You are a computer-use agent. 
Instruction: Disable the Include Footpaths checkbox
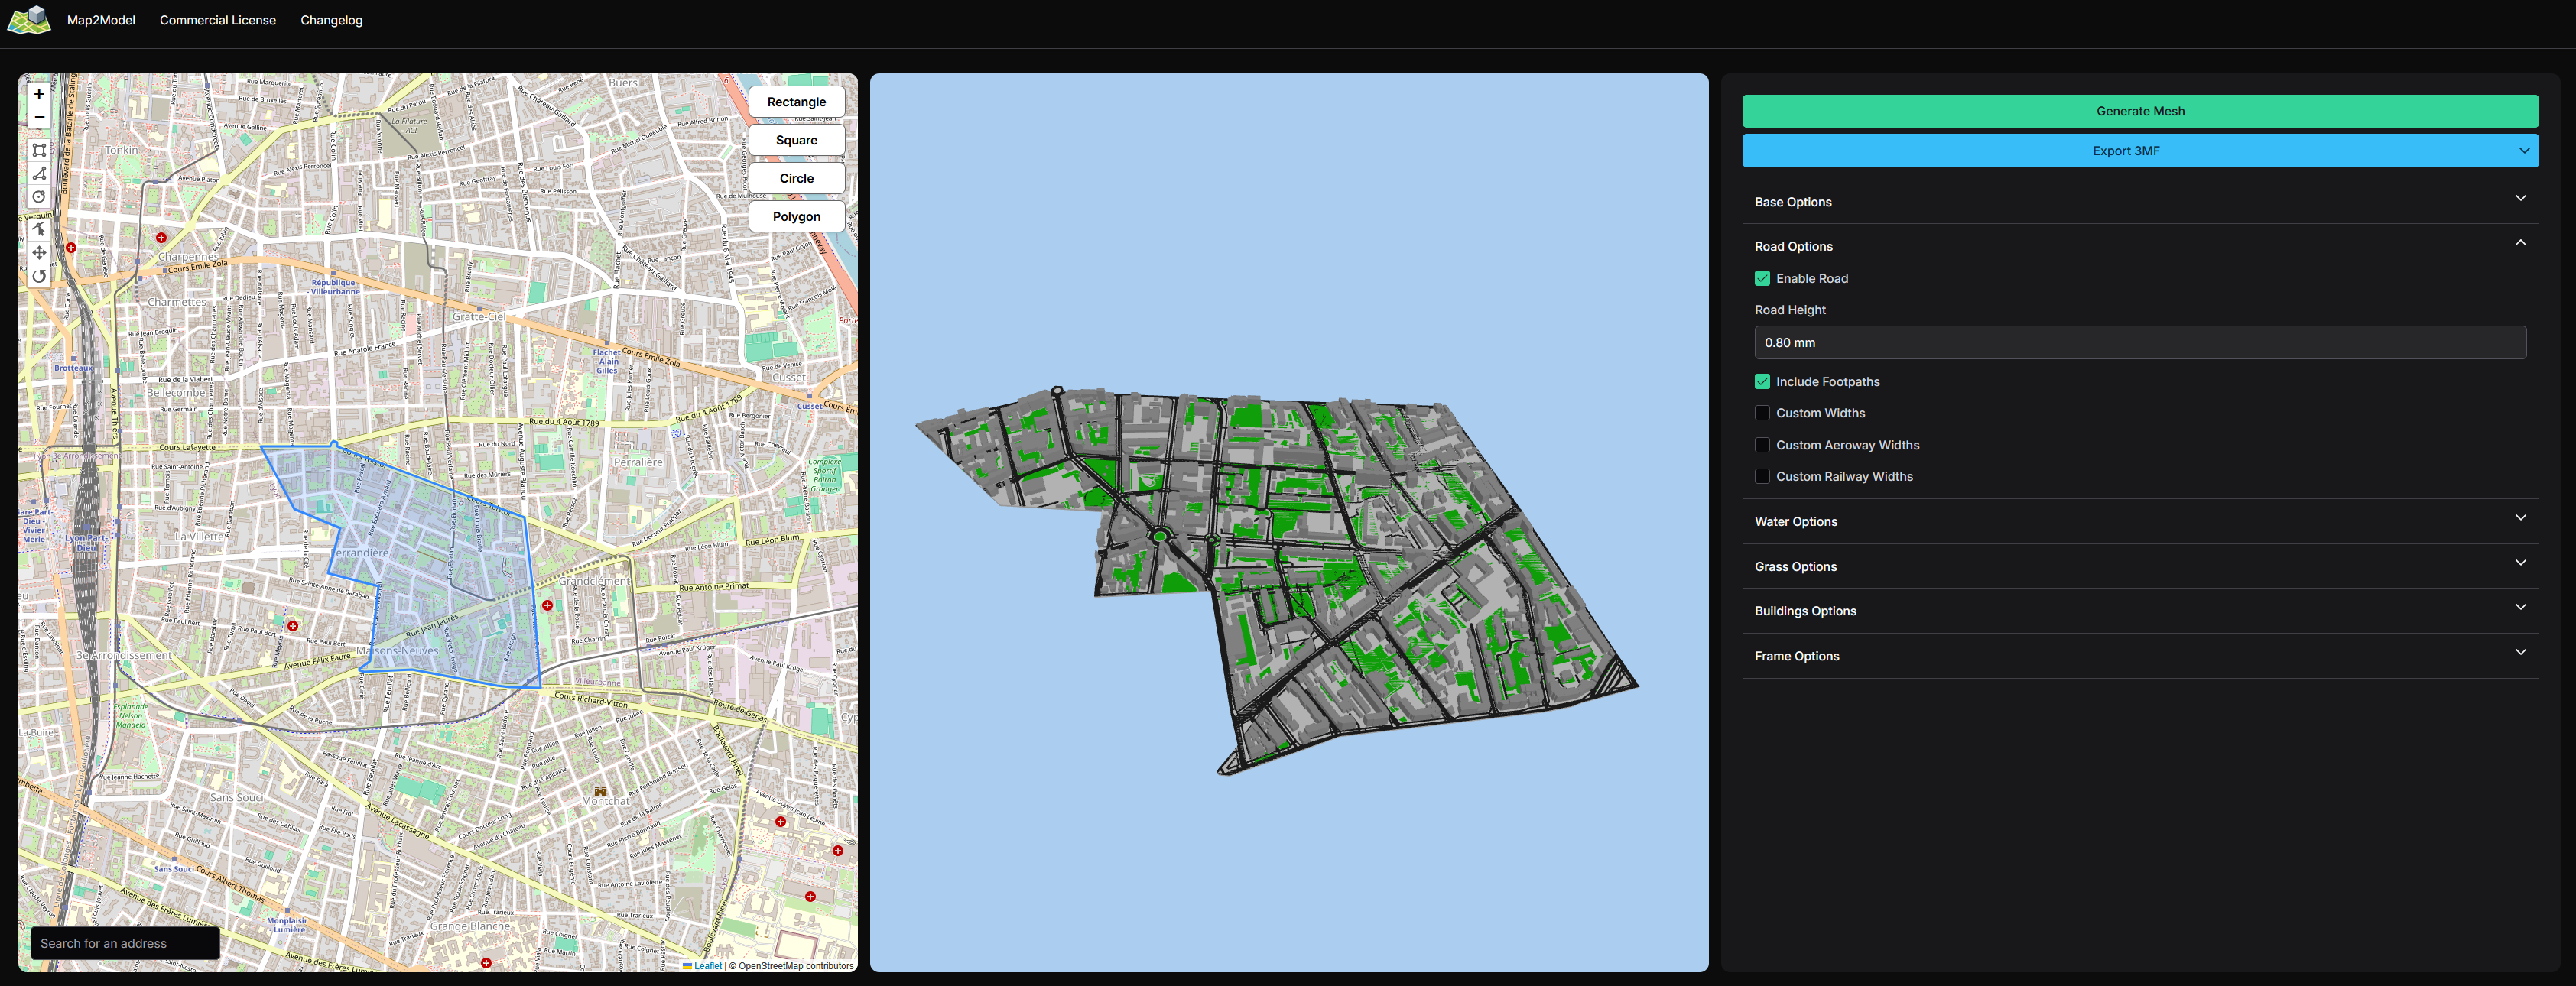click(1762, 381)
